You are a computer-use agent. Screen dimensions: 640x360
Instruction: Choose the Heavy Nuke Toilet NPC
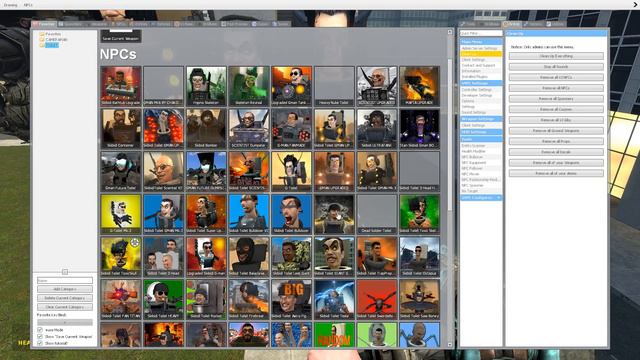click(334, 86)
